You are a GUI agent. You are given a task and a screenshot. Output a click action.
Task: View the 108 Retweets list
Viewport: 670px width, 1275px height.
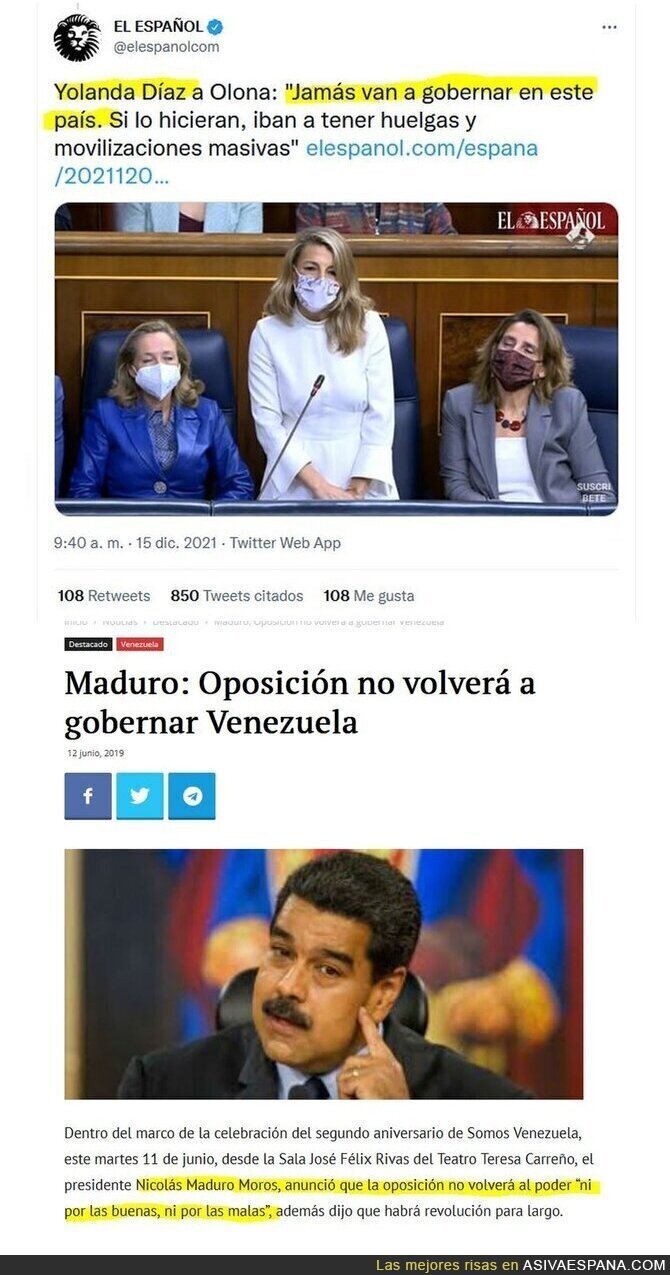(x=104, y=596)
